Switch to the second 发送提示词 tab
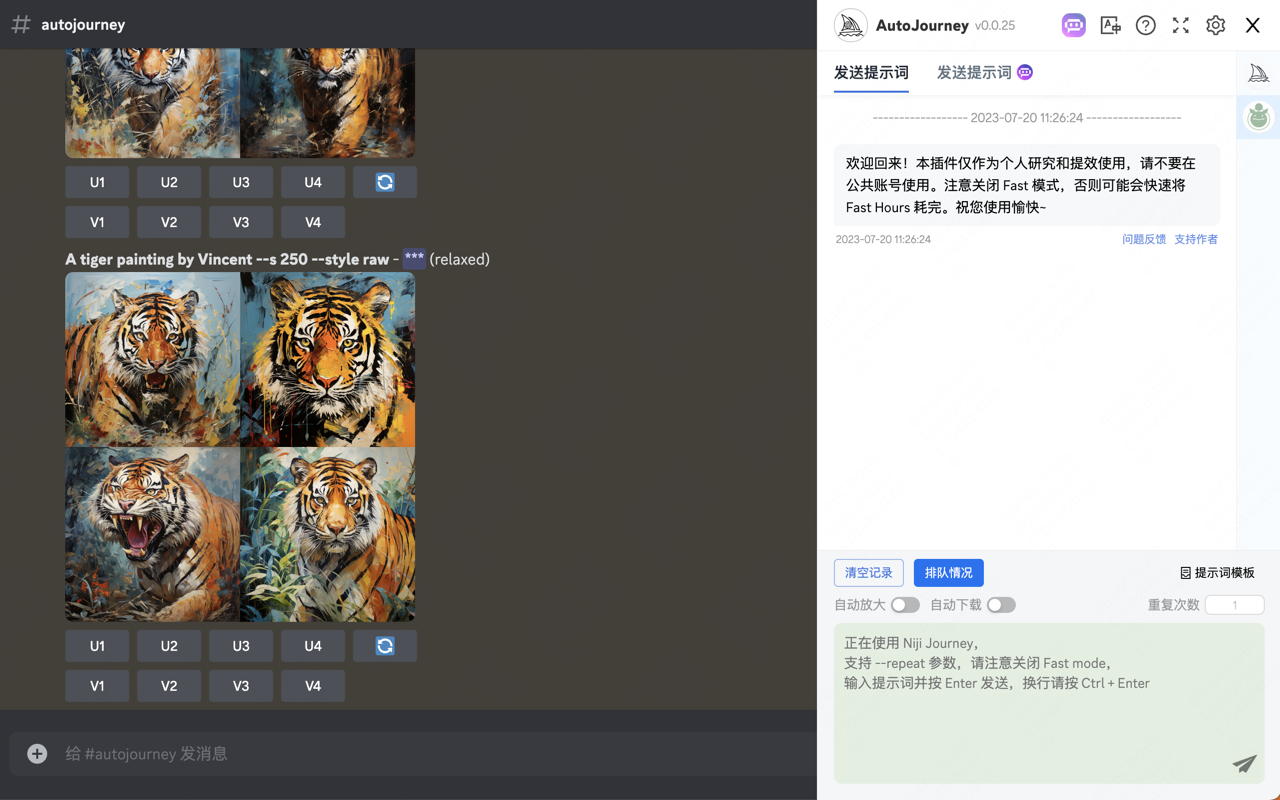This screenshot has width=1280, height=800. [983, 72]
